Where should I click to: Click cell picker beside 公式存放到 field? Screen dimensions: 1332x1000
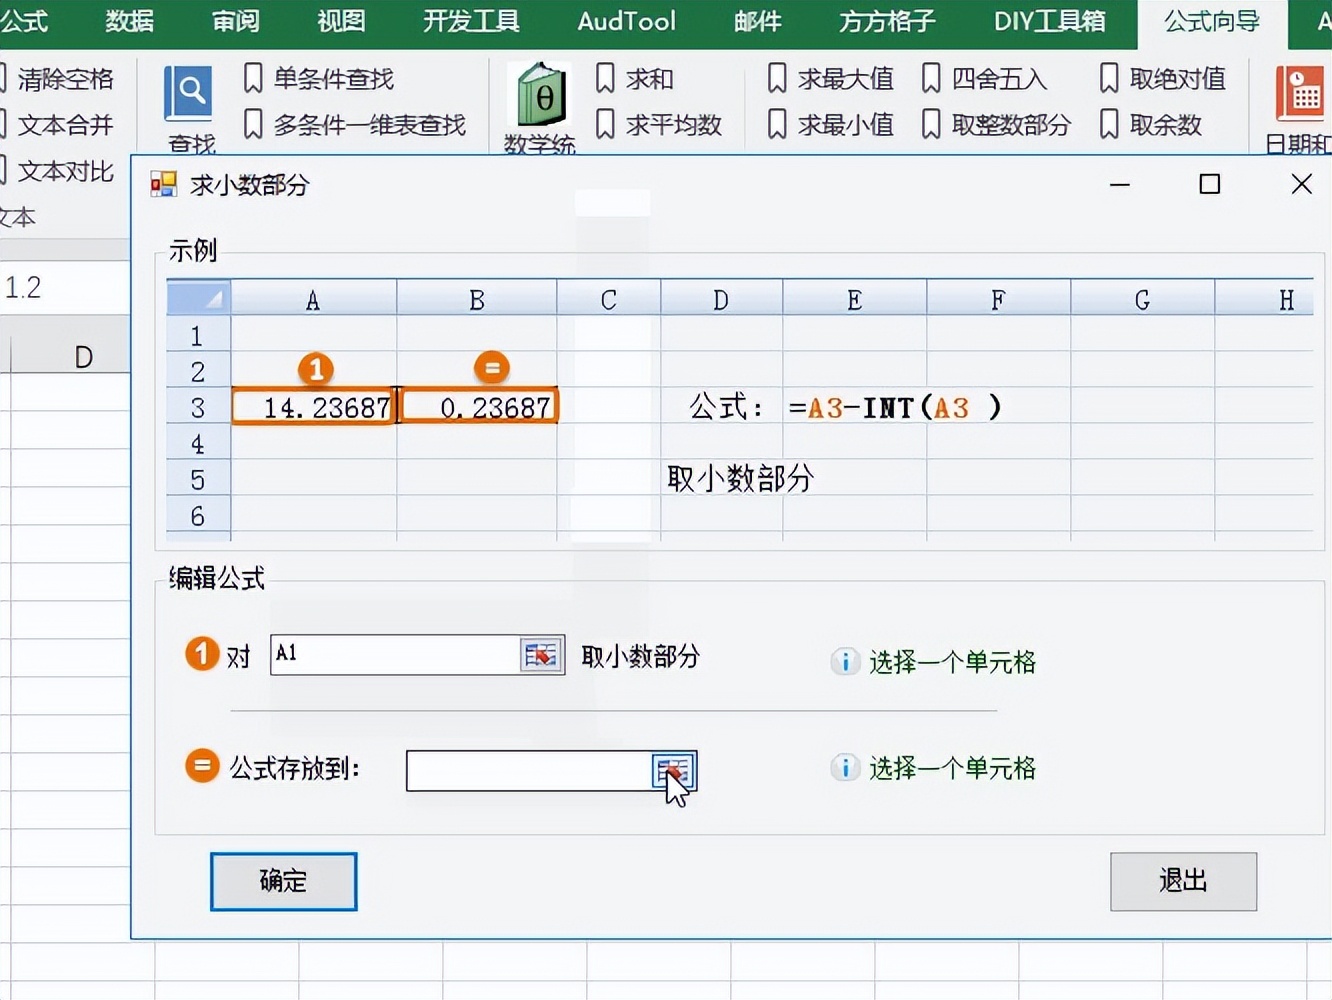pos(673,771)
